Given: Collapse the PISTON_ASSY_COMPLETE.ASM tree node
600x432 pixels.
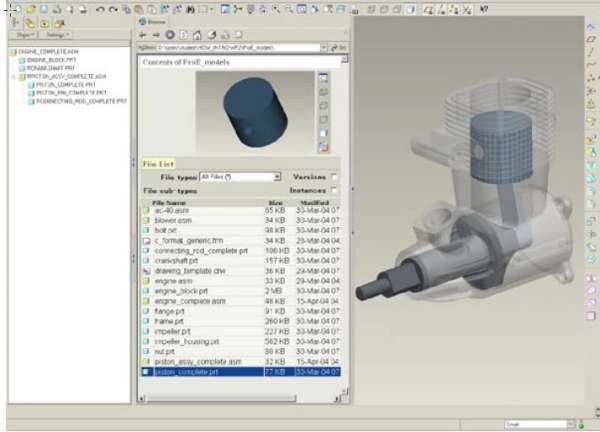Looking at the screenshot, I should [x=13, y=76].
